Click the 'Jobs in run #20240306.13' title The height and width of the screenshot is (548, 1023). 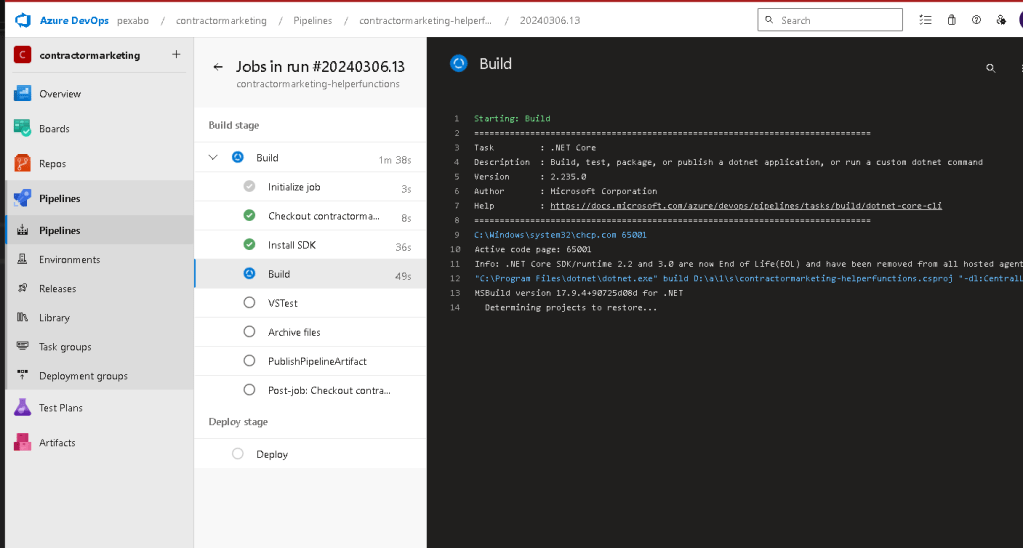click(320, 67)
